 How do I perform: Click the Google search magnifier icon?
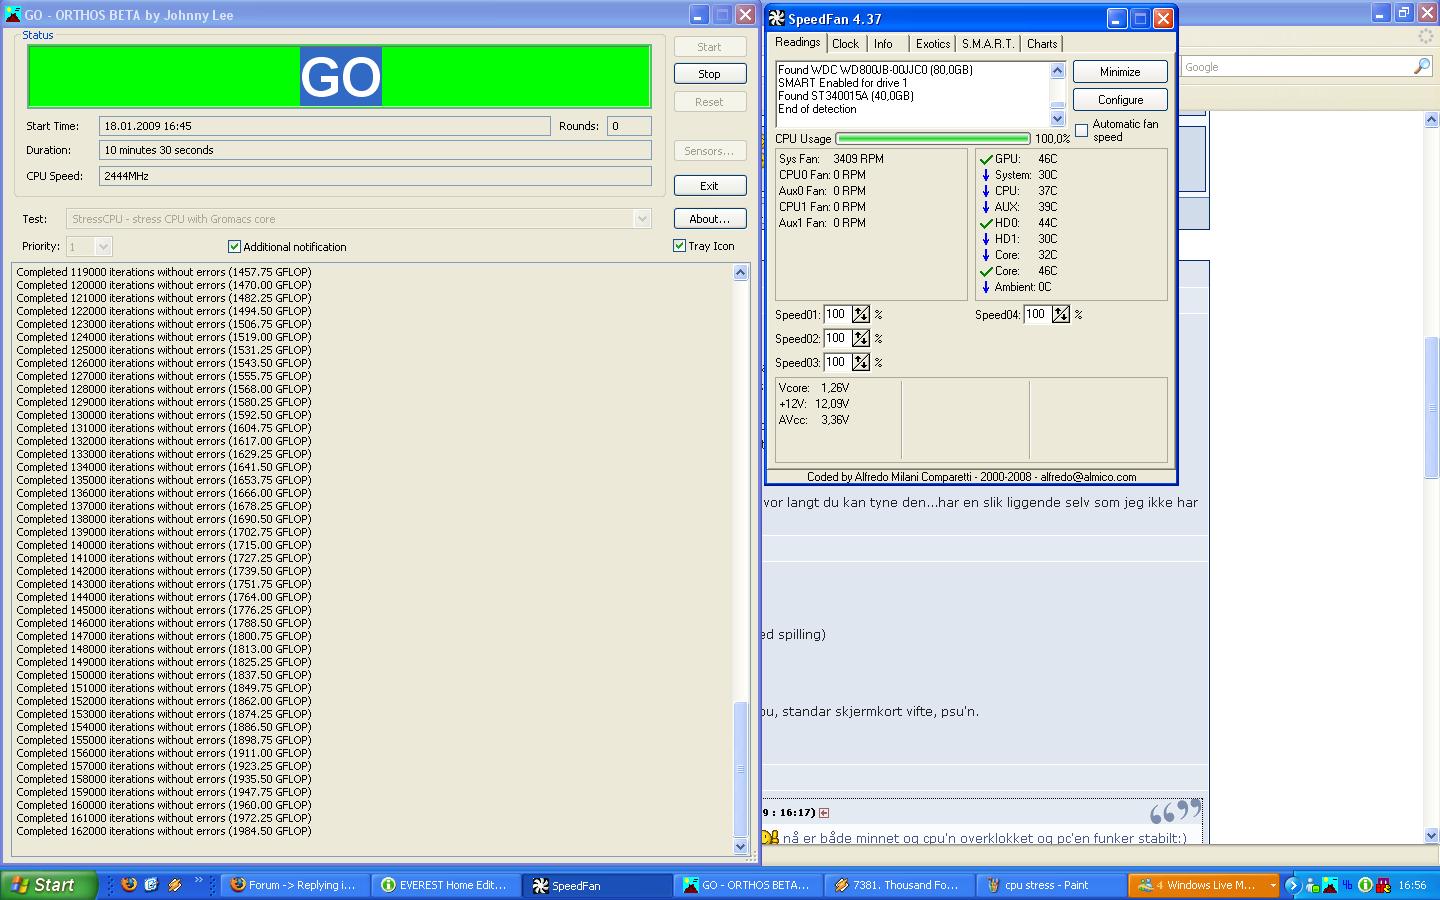point(1422,66)
